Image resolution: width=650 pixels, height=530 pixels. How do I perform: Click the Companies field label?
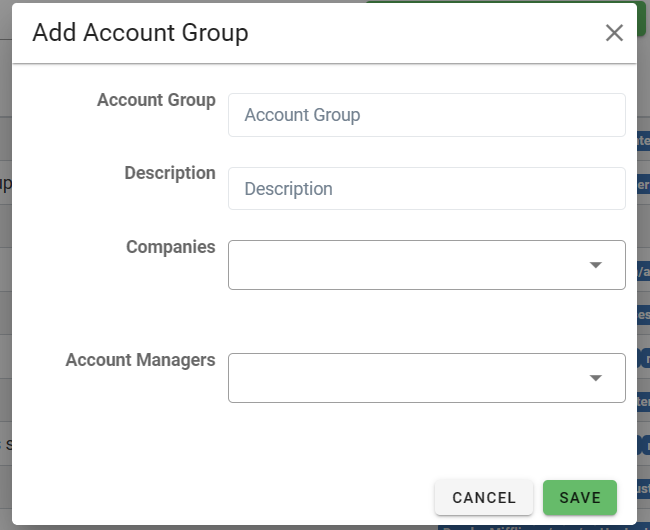[171, 246]
